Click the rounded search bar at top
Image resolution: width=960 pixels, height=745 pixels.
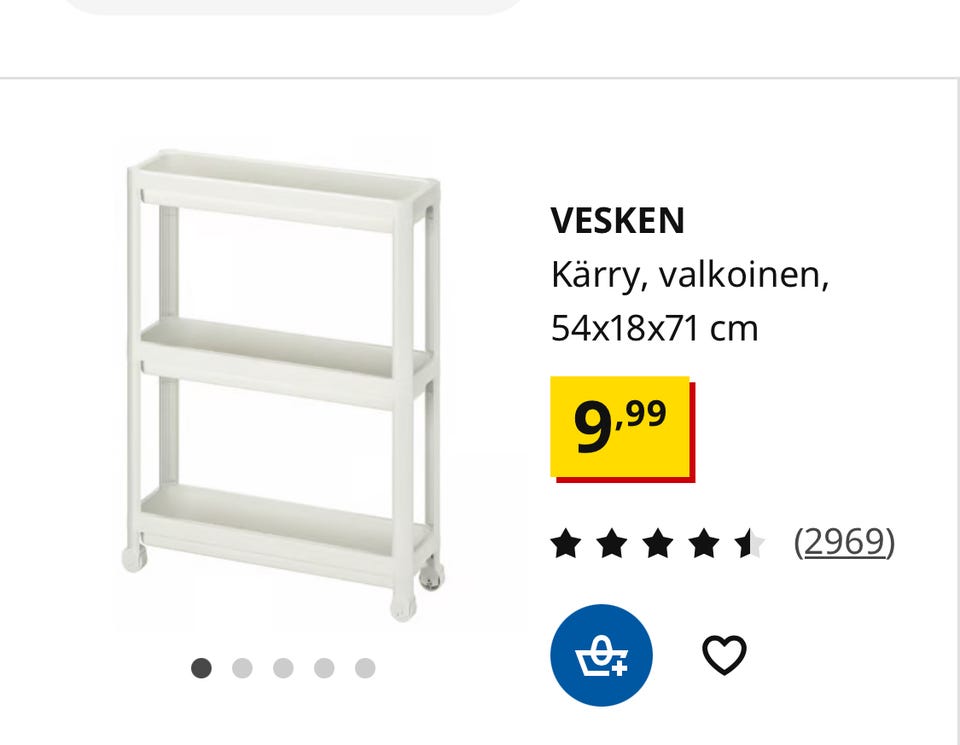click(293, 6)
